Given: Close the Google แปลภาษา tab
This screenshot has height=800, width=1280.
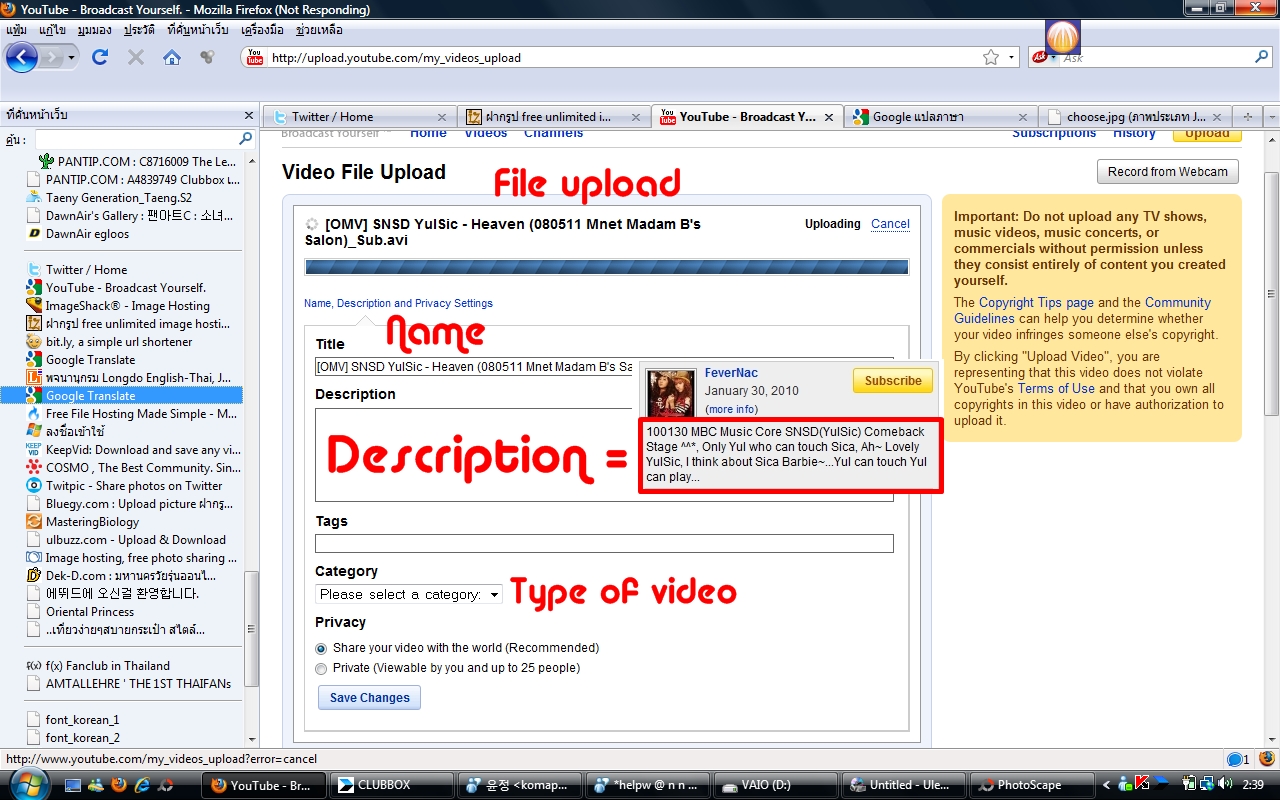Looking at the screenshot, I should [1022, 117].
